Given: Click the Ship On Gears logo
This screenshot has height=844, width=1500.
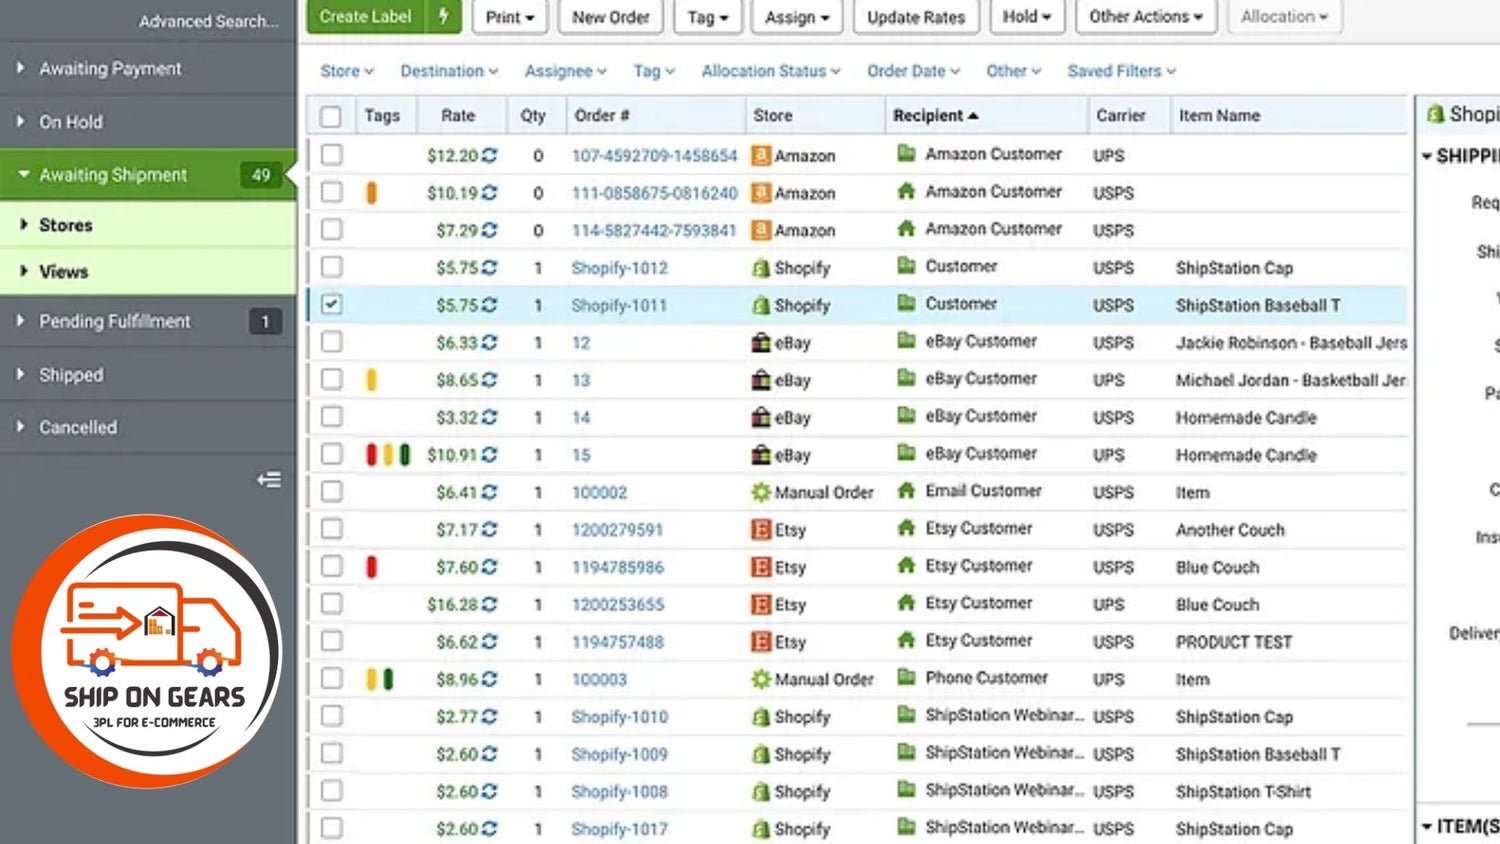Looking at the screenshot, I should 148,652.
